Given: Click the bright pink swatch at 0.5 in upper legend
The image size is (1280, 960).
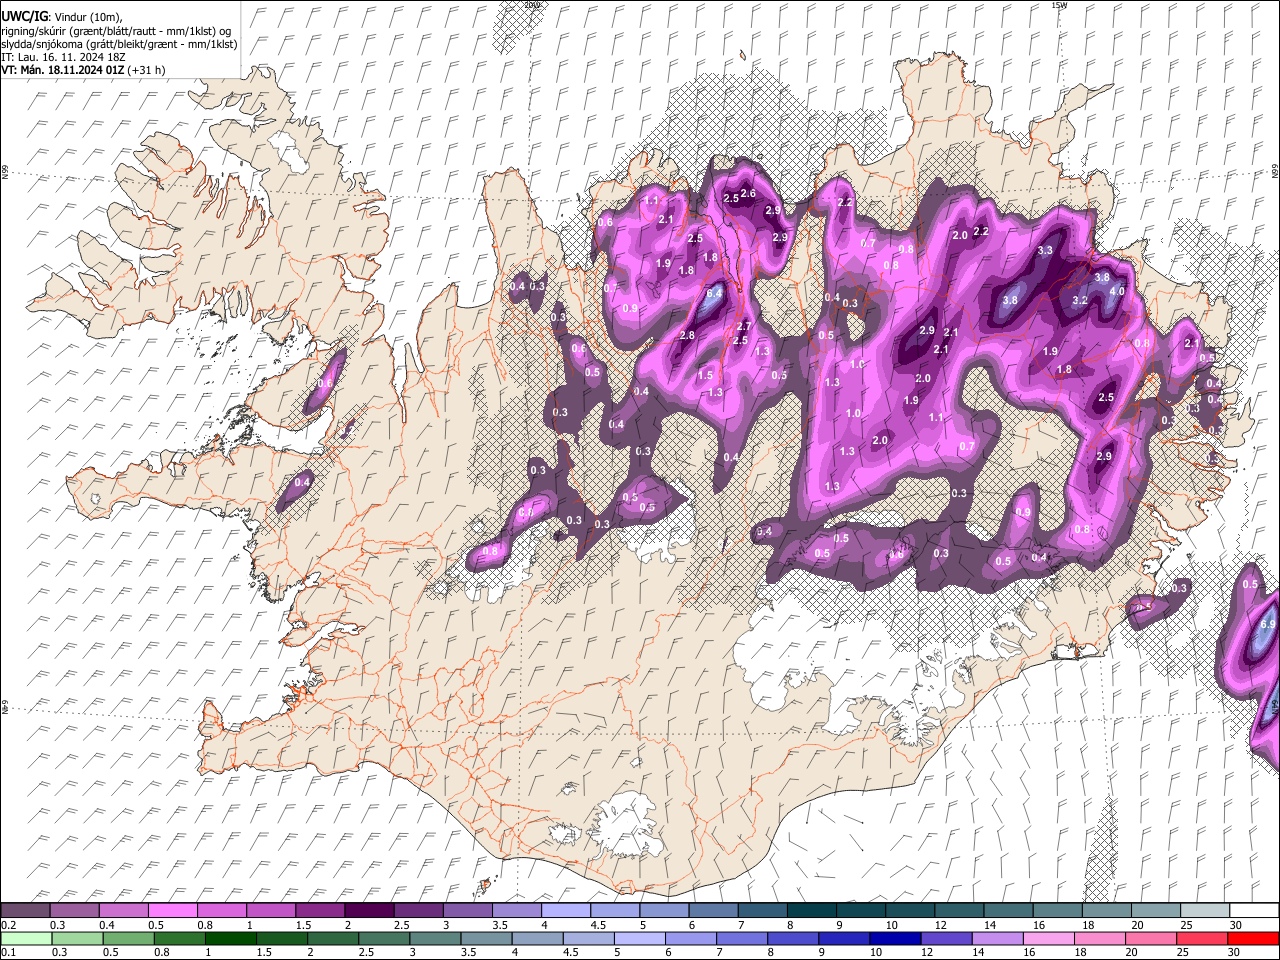Looking at the screenshot, I should pyautogui.click(x=173, y=911).
